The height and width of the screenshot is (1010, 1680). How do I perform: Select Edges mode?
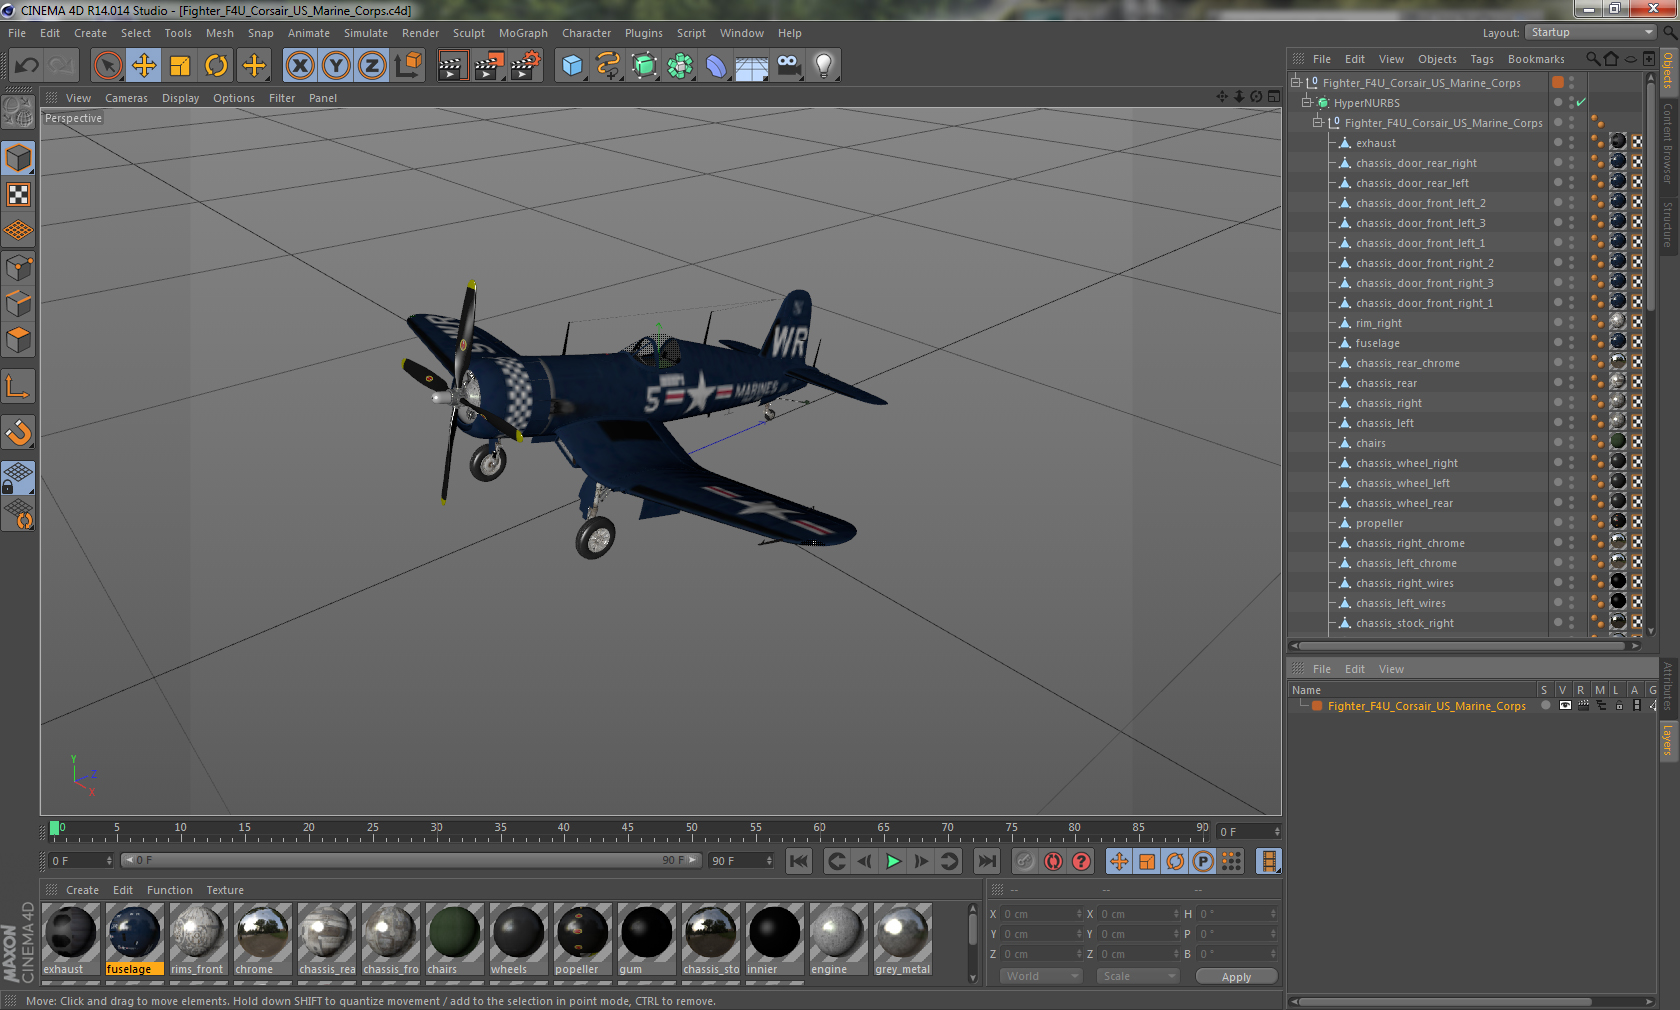(x=18, y=304)
